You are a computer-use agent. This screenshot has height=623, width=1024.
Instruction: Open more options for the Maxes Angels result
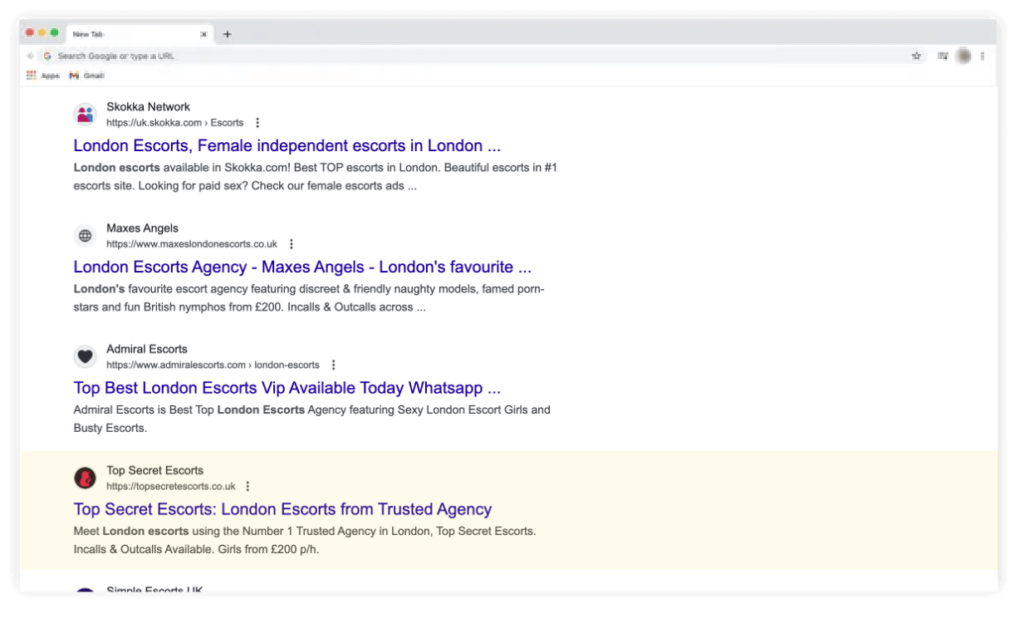(x=291, y=244)
